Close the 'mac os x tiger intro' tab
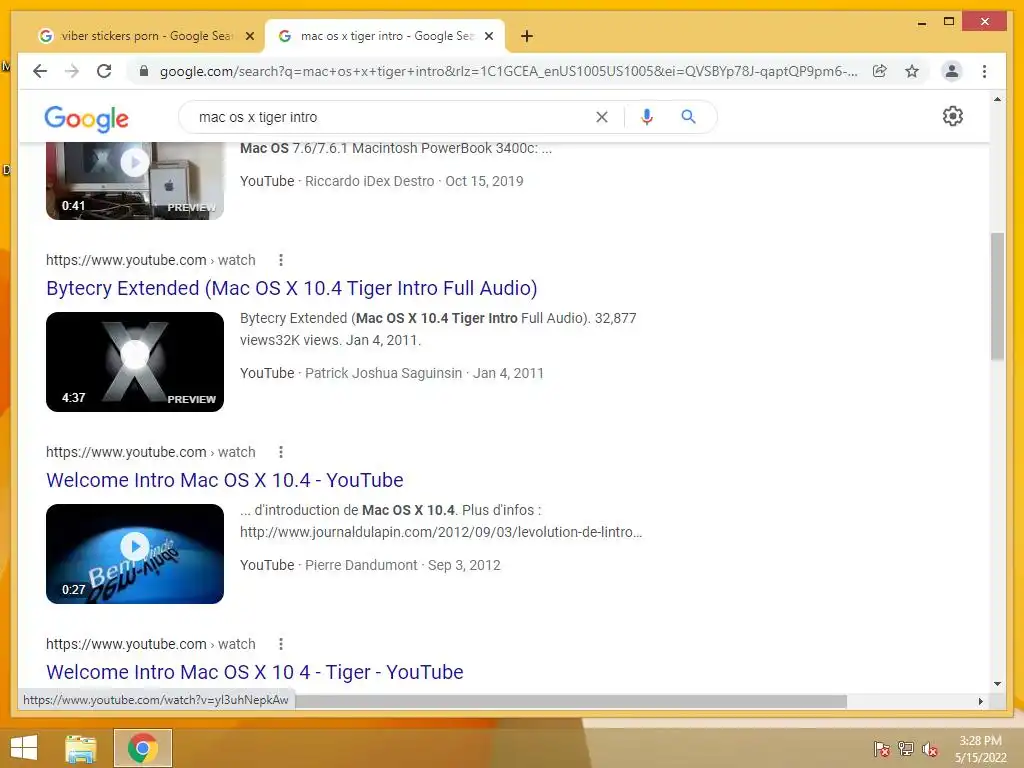The image size is (1024, 768). [x=488, y=36]
